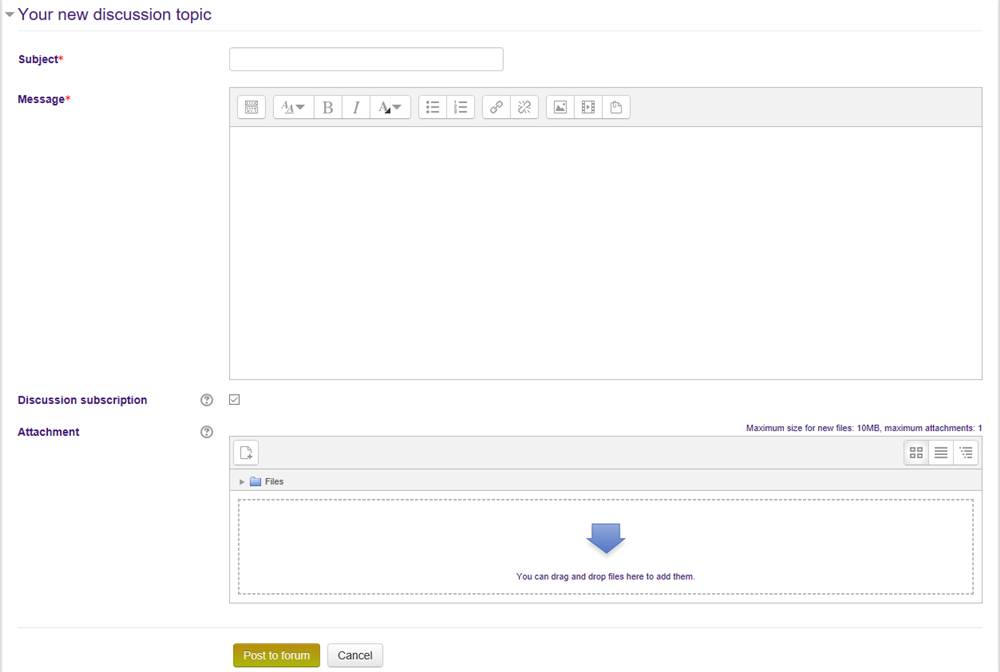1000x672 pixels.
Task: Click the Post to forum button
Action: pos(276,655)
